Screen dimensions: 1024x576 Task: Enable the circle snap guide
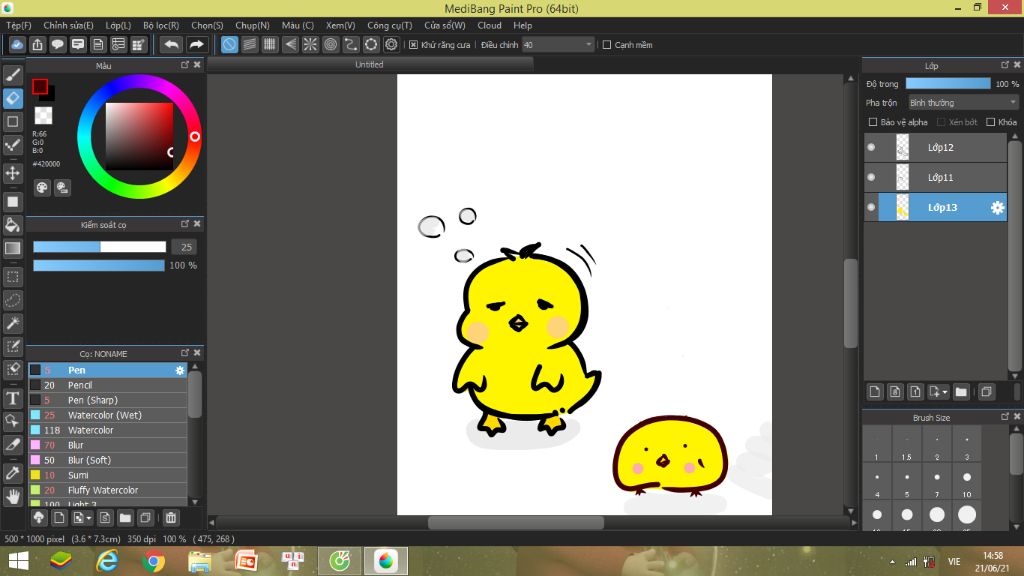(x=330, y=44)
